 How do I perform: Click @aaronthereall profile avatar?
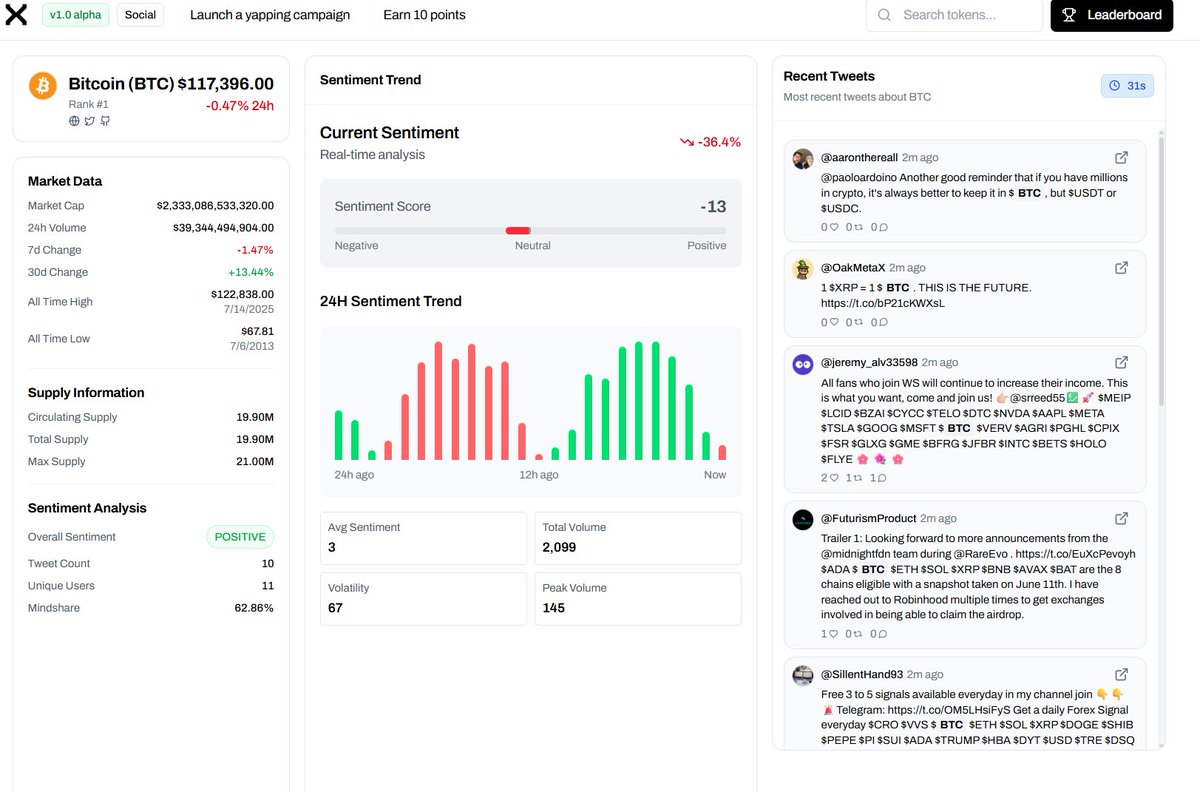(x=803, y=159)
